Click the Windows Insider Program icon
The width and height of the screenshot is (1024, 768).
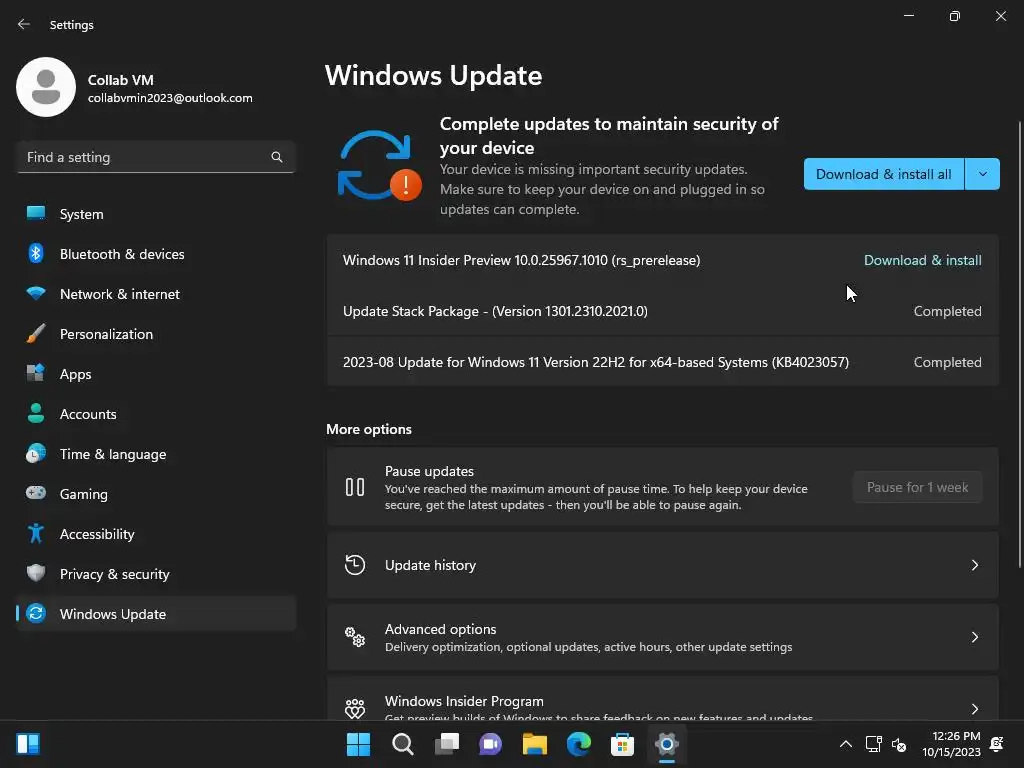click(355, 709)
